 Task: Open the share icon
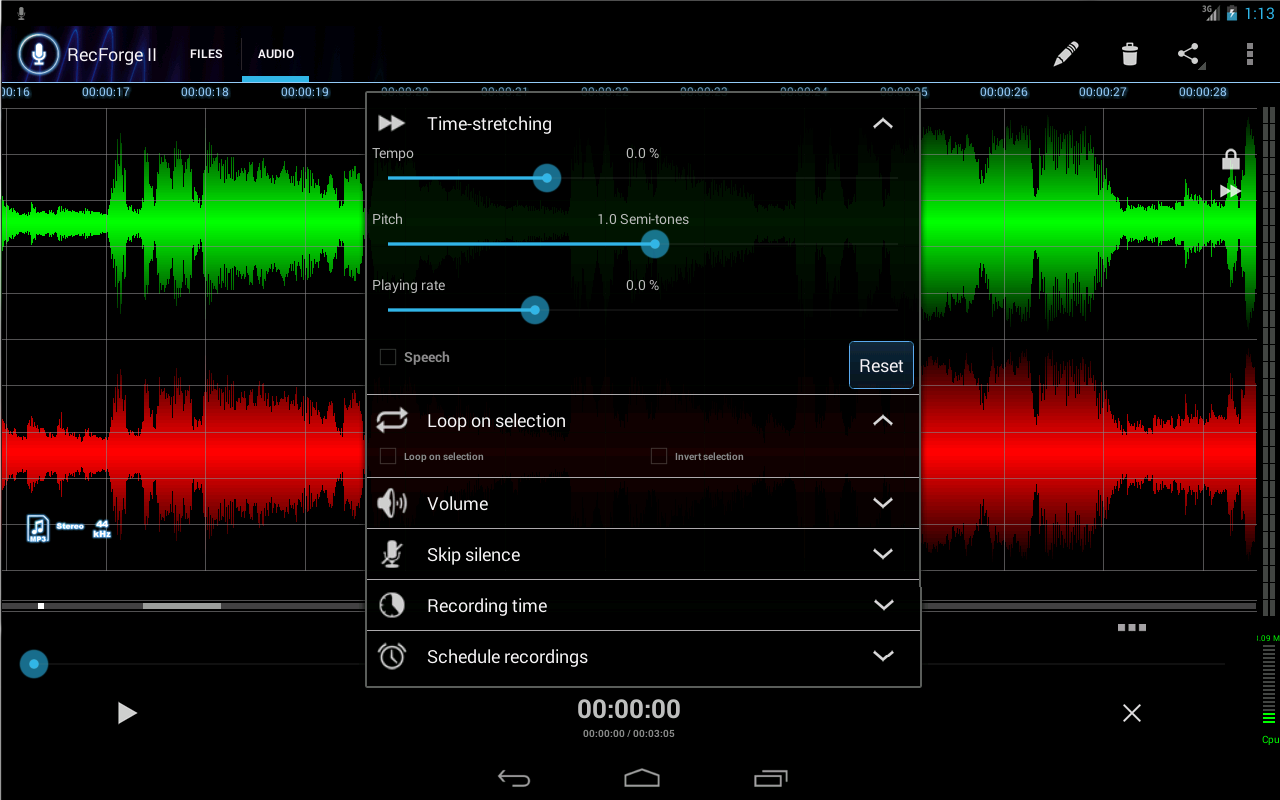[x=1189, y=54]
